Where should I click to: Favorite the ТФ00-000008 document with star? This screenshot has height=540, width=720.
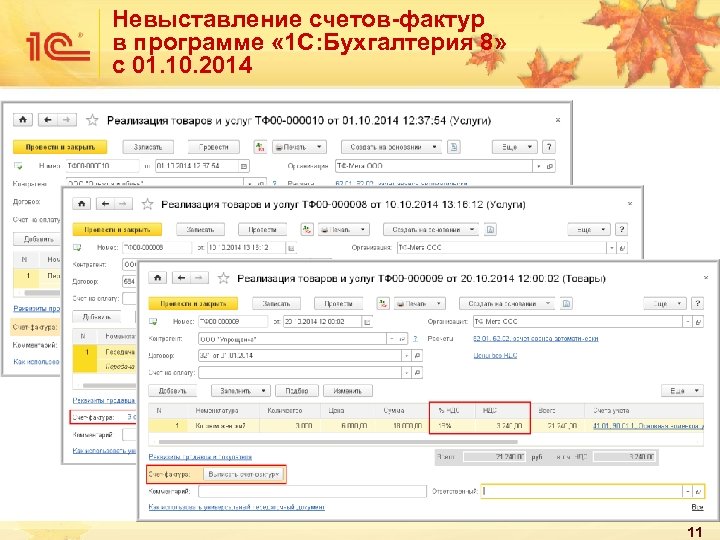point(147,204)
